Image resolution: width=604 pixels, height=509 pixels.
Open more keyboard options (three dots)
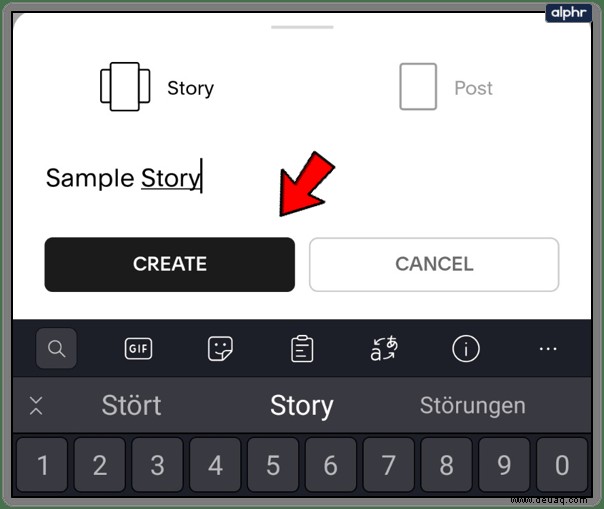[548, 349]
